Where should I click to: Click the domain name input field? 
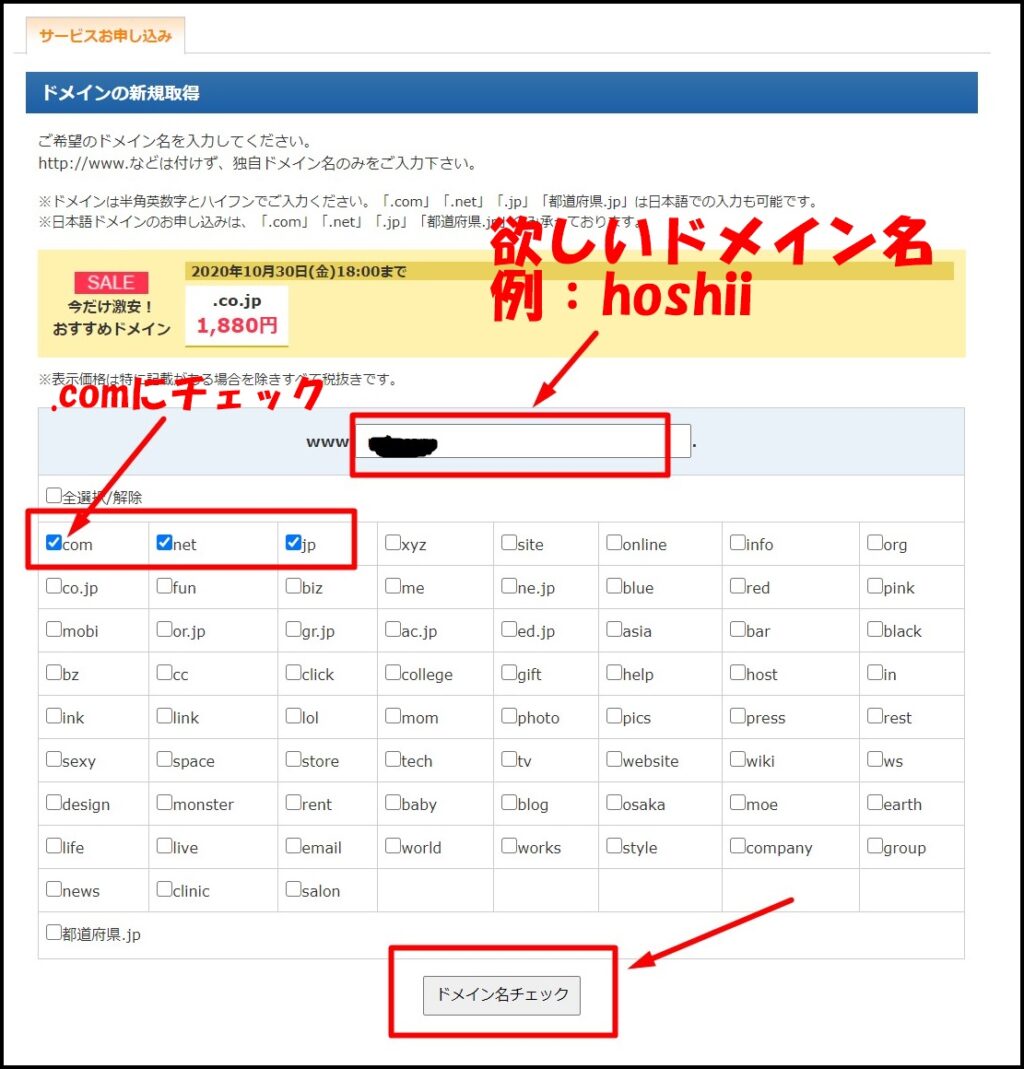tap(523, 440)
